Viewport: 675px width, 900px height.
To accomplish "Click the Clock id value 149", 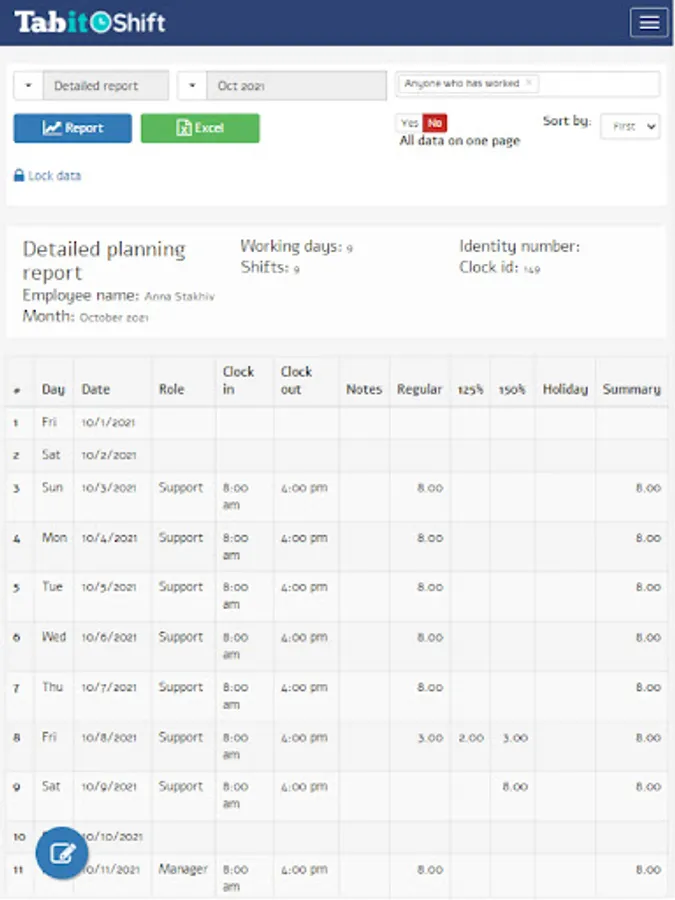I will (532, 269).
